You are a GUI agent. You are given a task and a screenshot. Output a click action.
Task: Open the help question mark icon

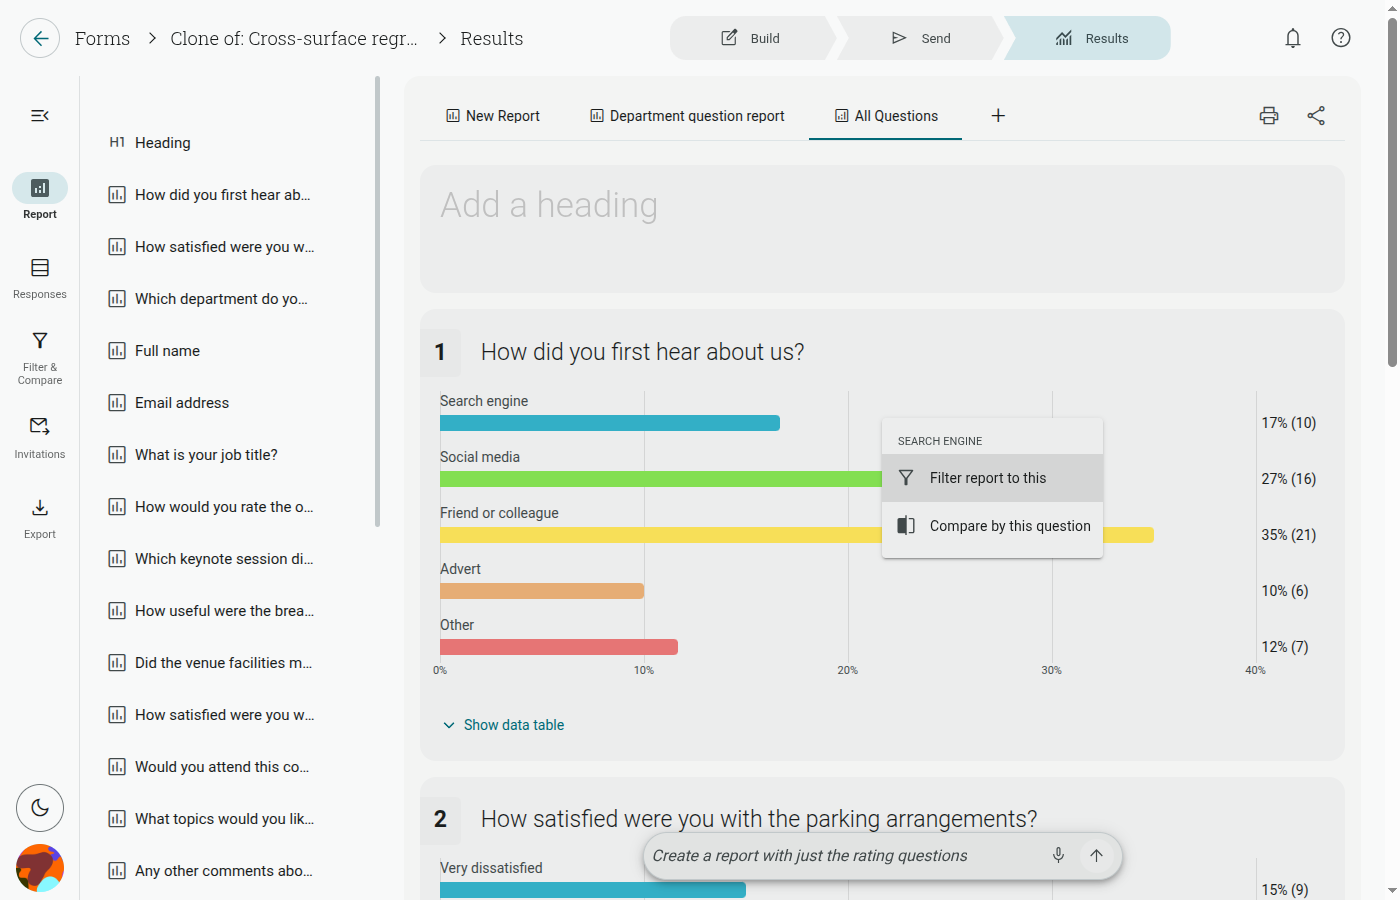pos(1341,38)
